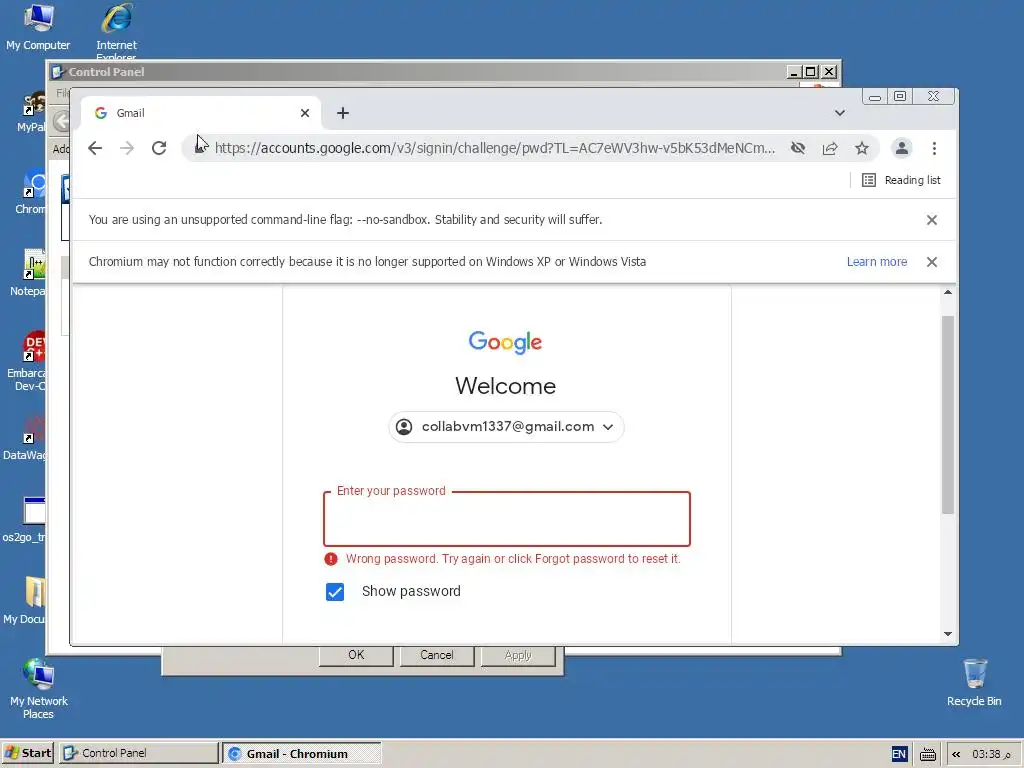Open the tracking protection eye icon in address bar
1024x768 pixels.
(797, 148)
